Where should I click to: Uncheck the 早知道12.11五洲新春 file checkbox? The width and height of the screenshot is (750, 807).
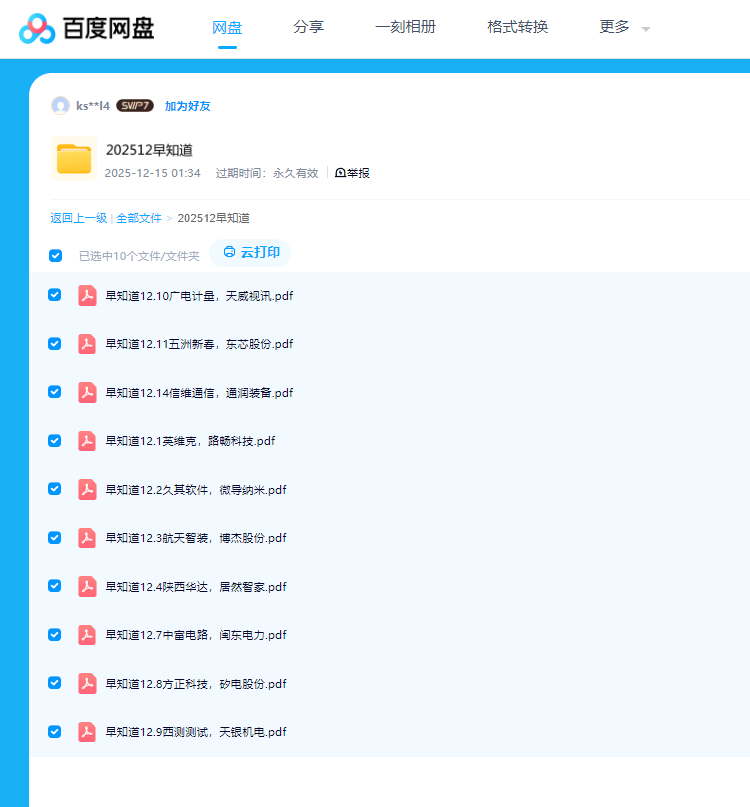tap(55, 344)
